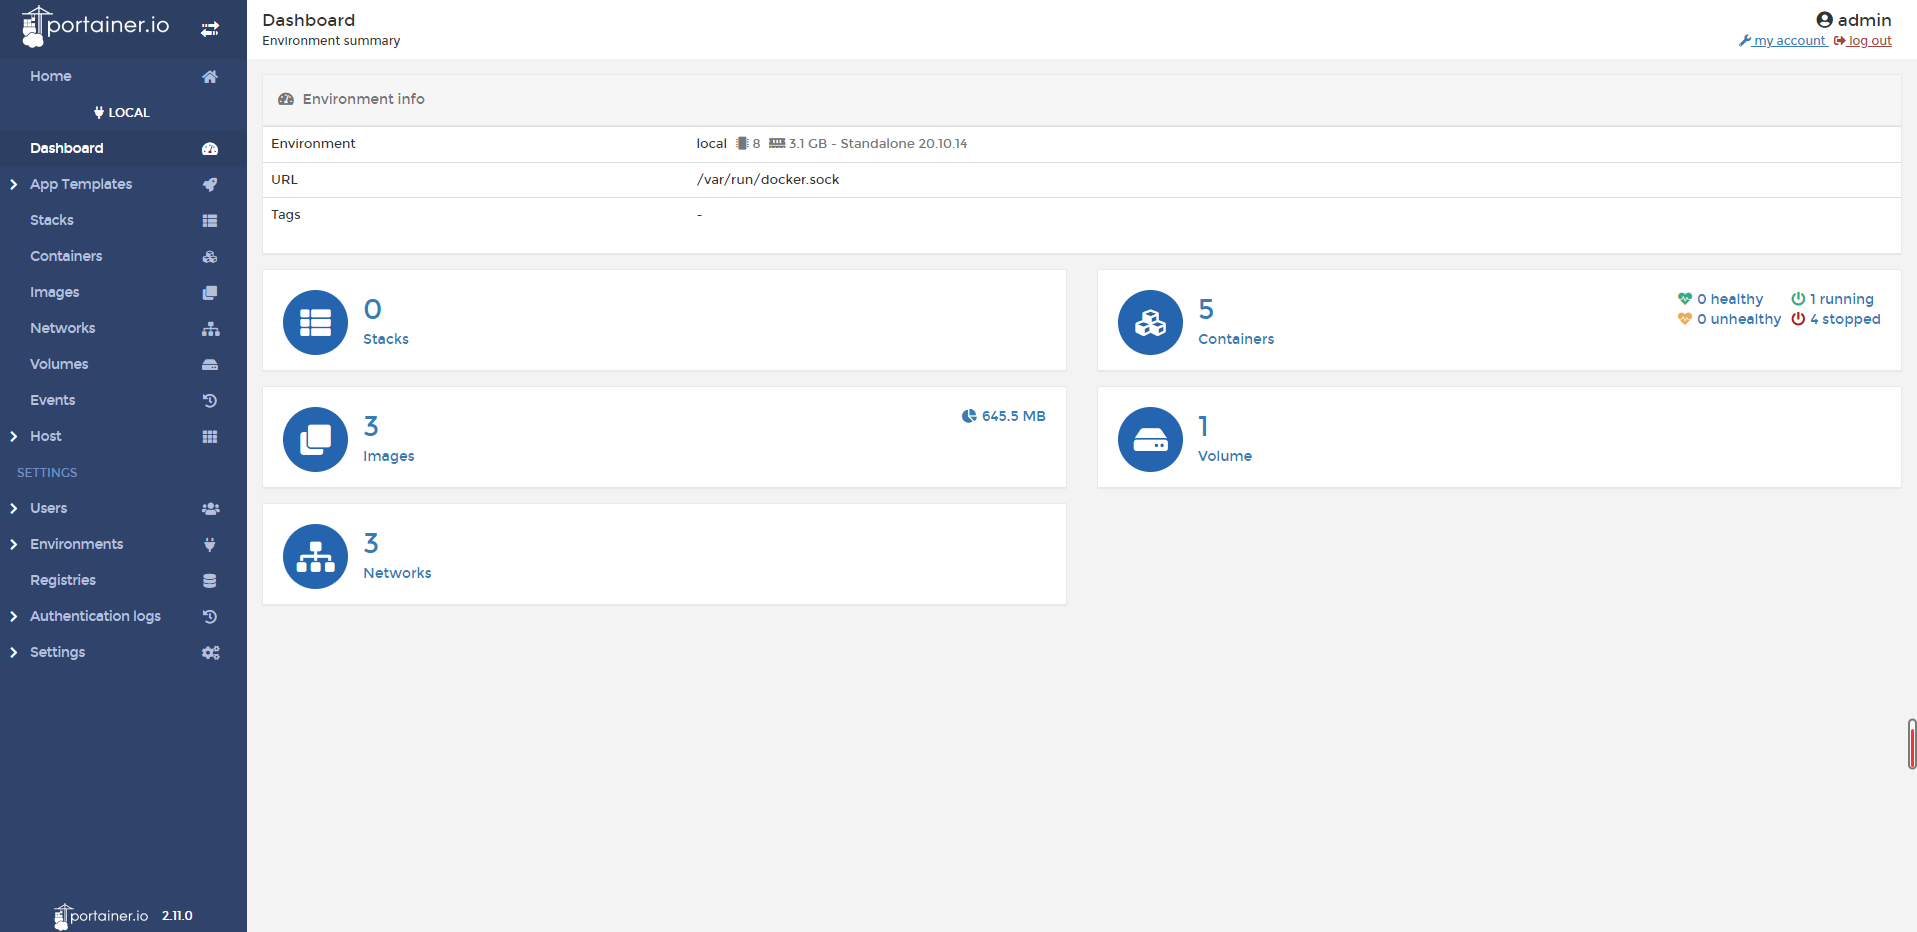Click the '0 unhealthy' status text
Image resolution: width=1917 pixels, height=932 pixels.
click(1739, 319)
